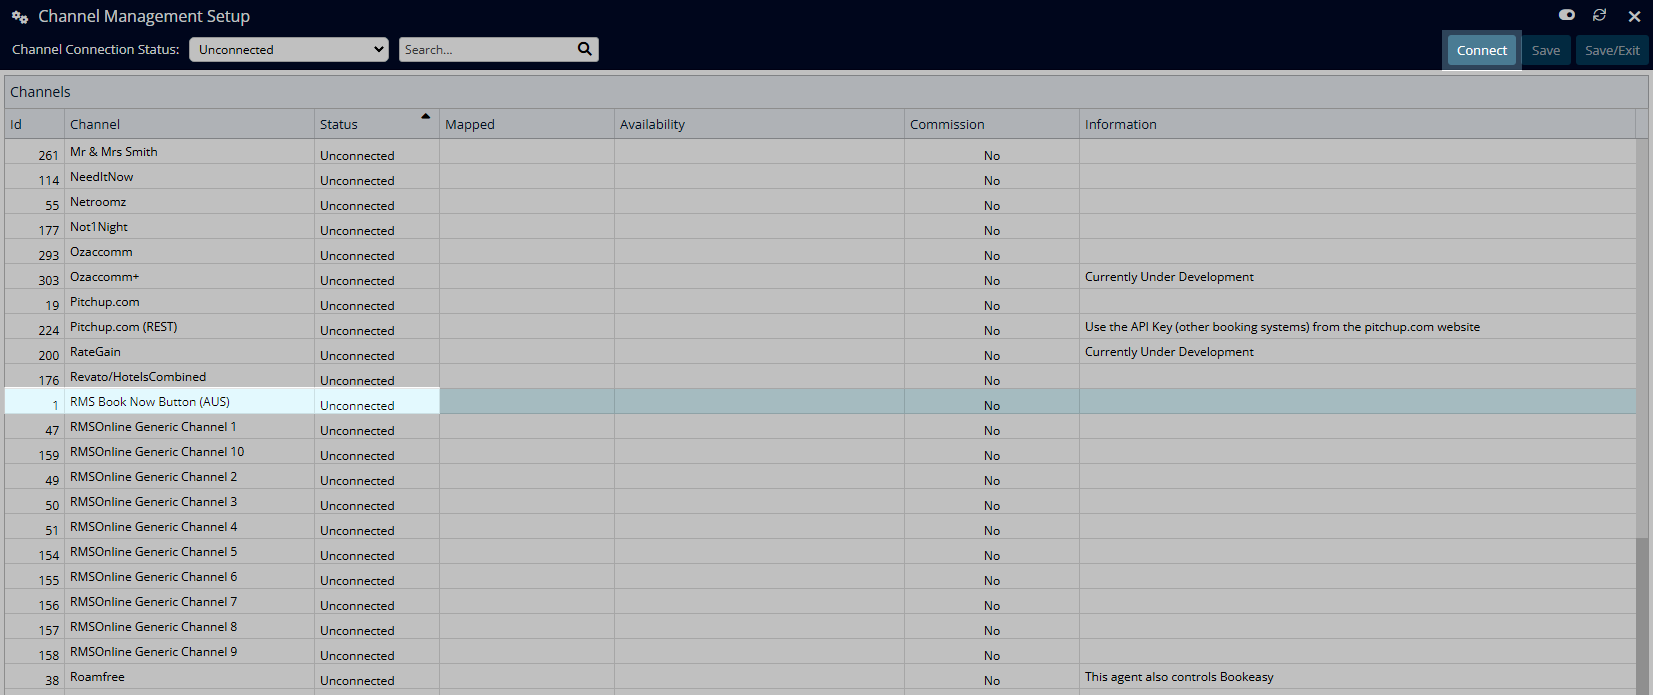
Task: Click Ozaccomm+ Currently Under Development note
Action: pos(1169,277)
